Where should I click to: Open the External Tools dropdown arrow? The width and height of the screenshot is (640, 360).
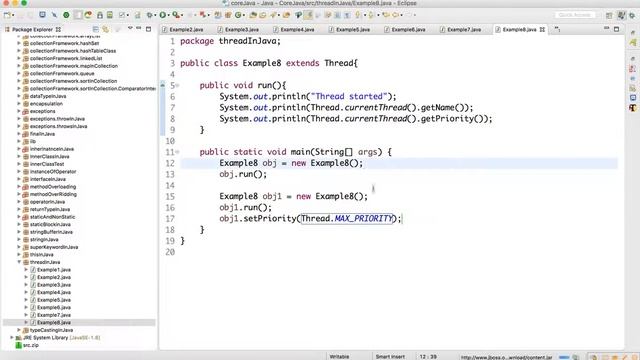click(182, 15)
